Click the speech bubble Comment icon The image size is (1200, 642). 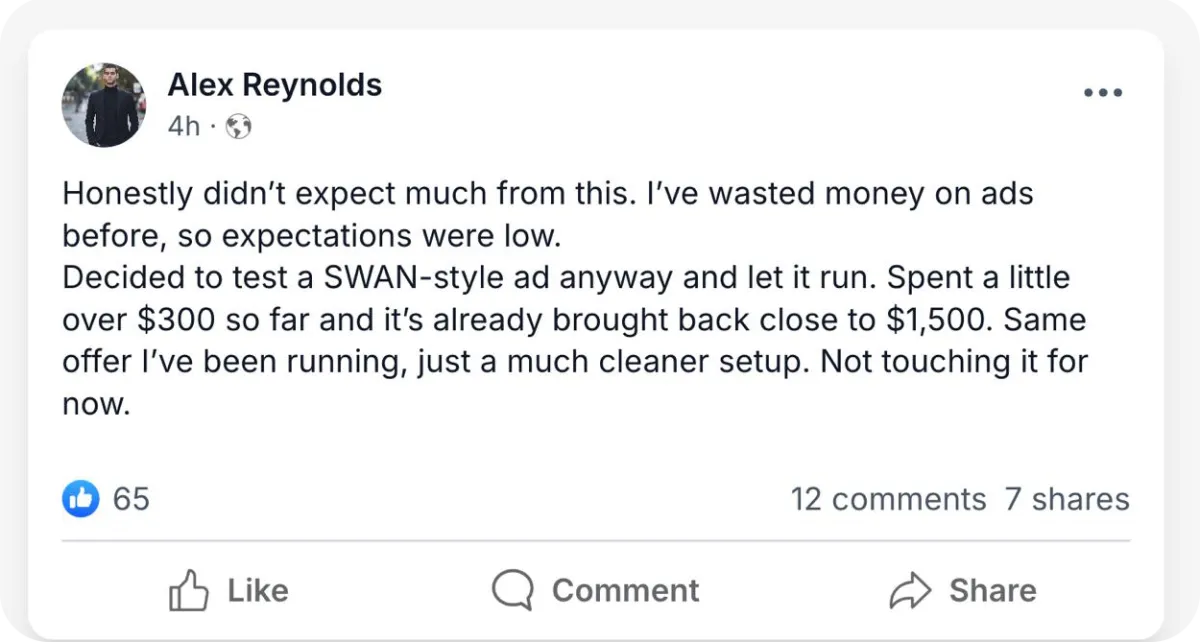point(512,591)
